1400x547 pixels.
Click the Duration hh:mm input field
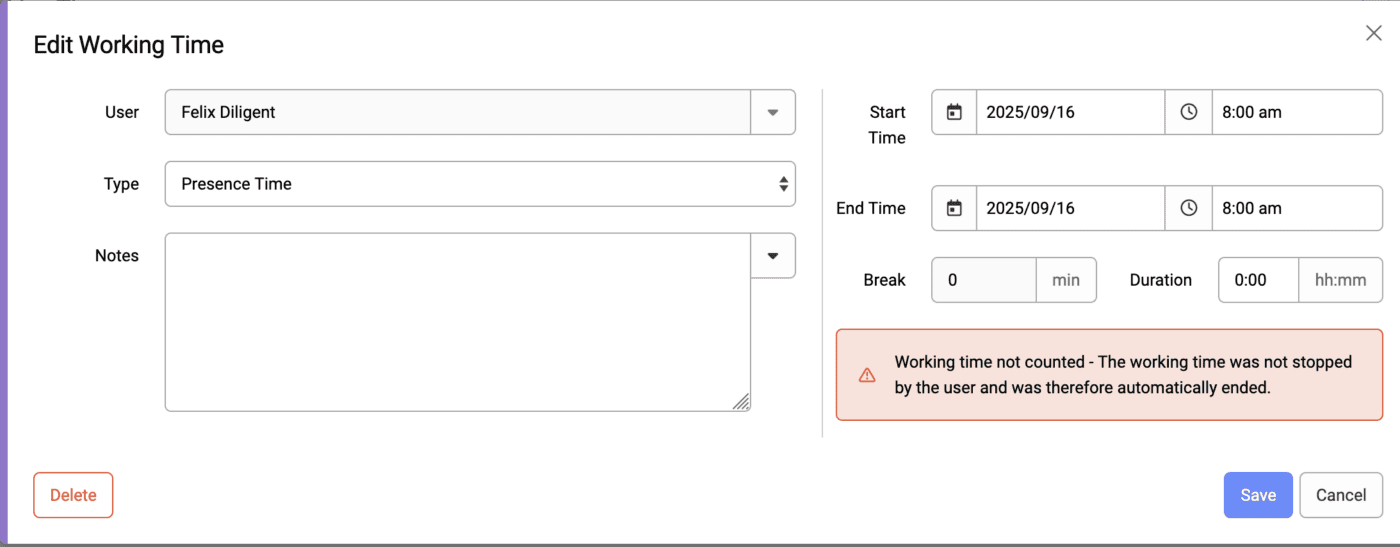tap(1258, 280)
